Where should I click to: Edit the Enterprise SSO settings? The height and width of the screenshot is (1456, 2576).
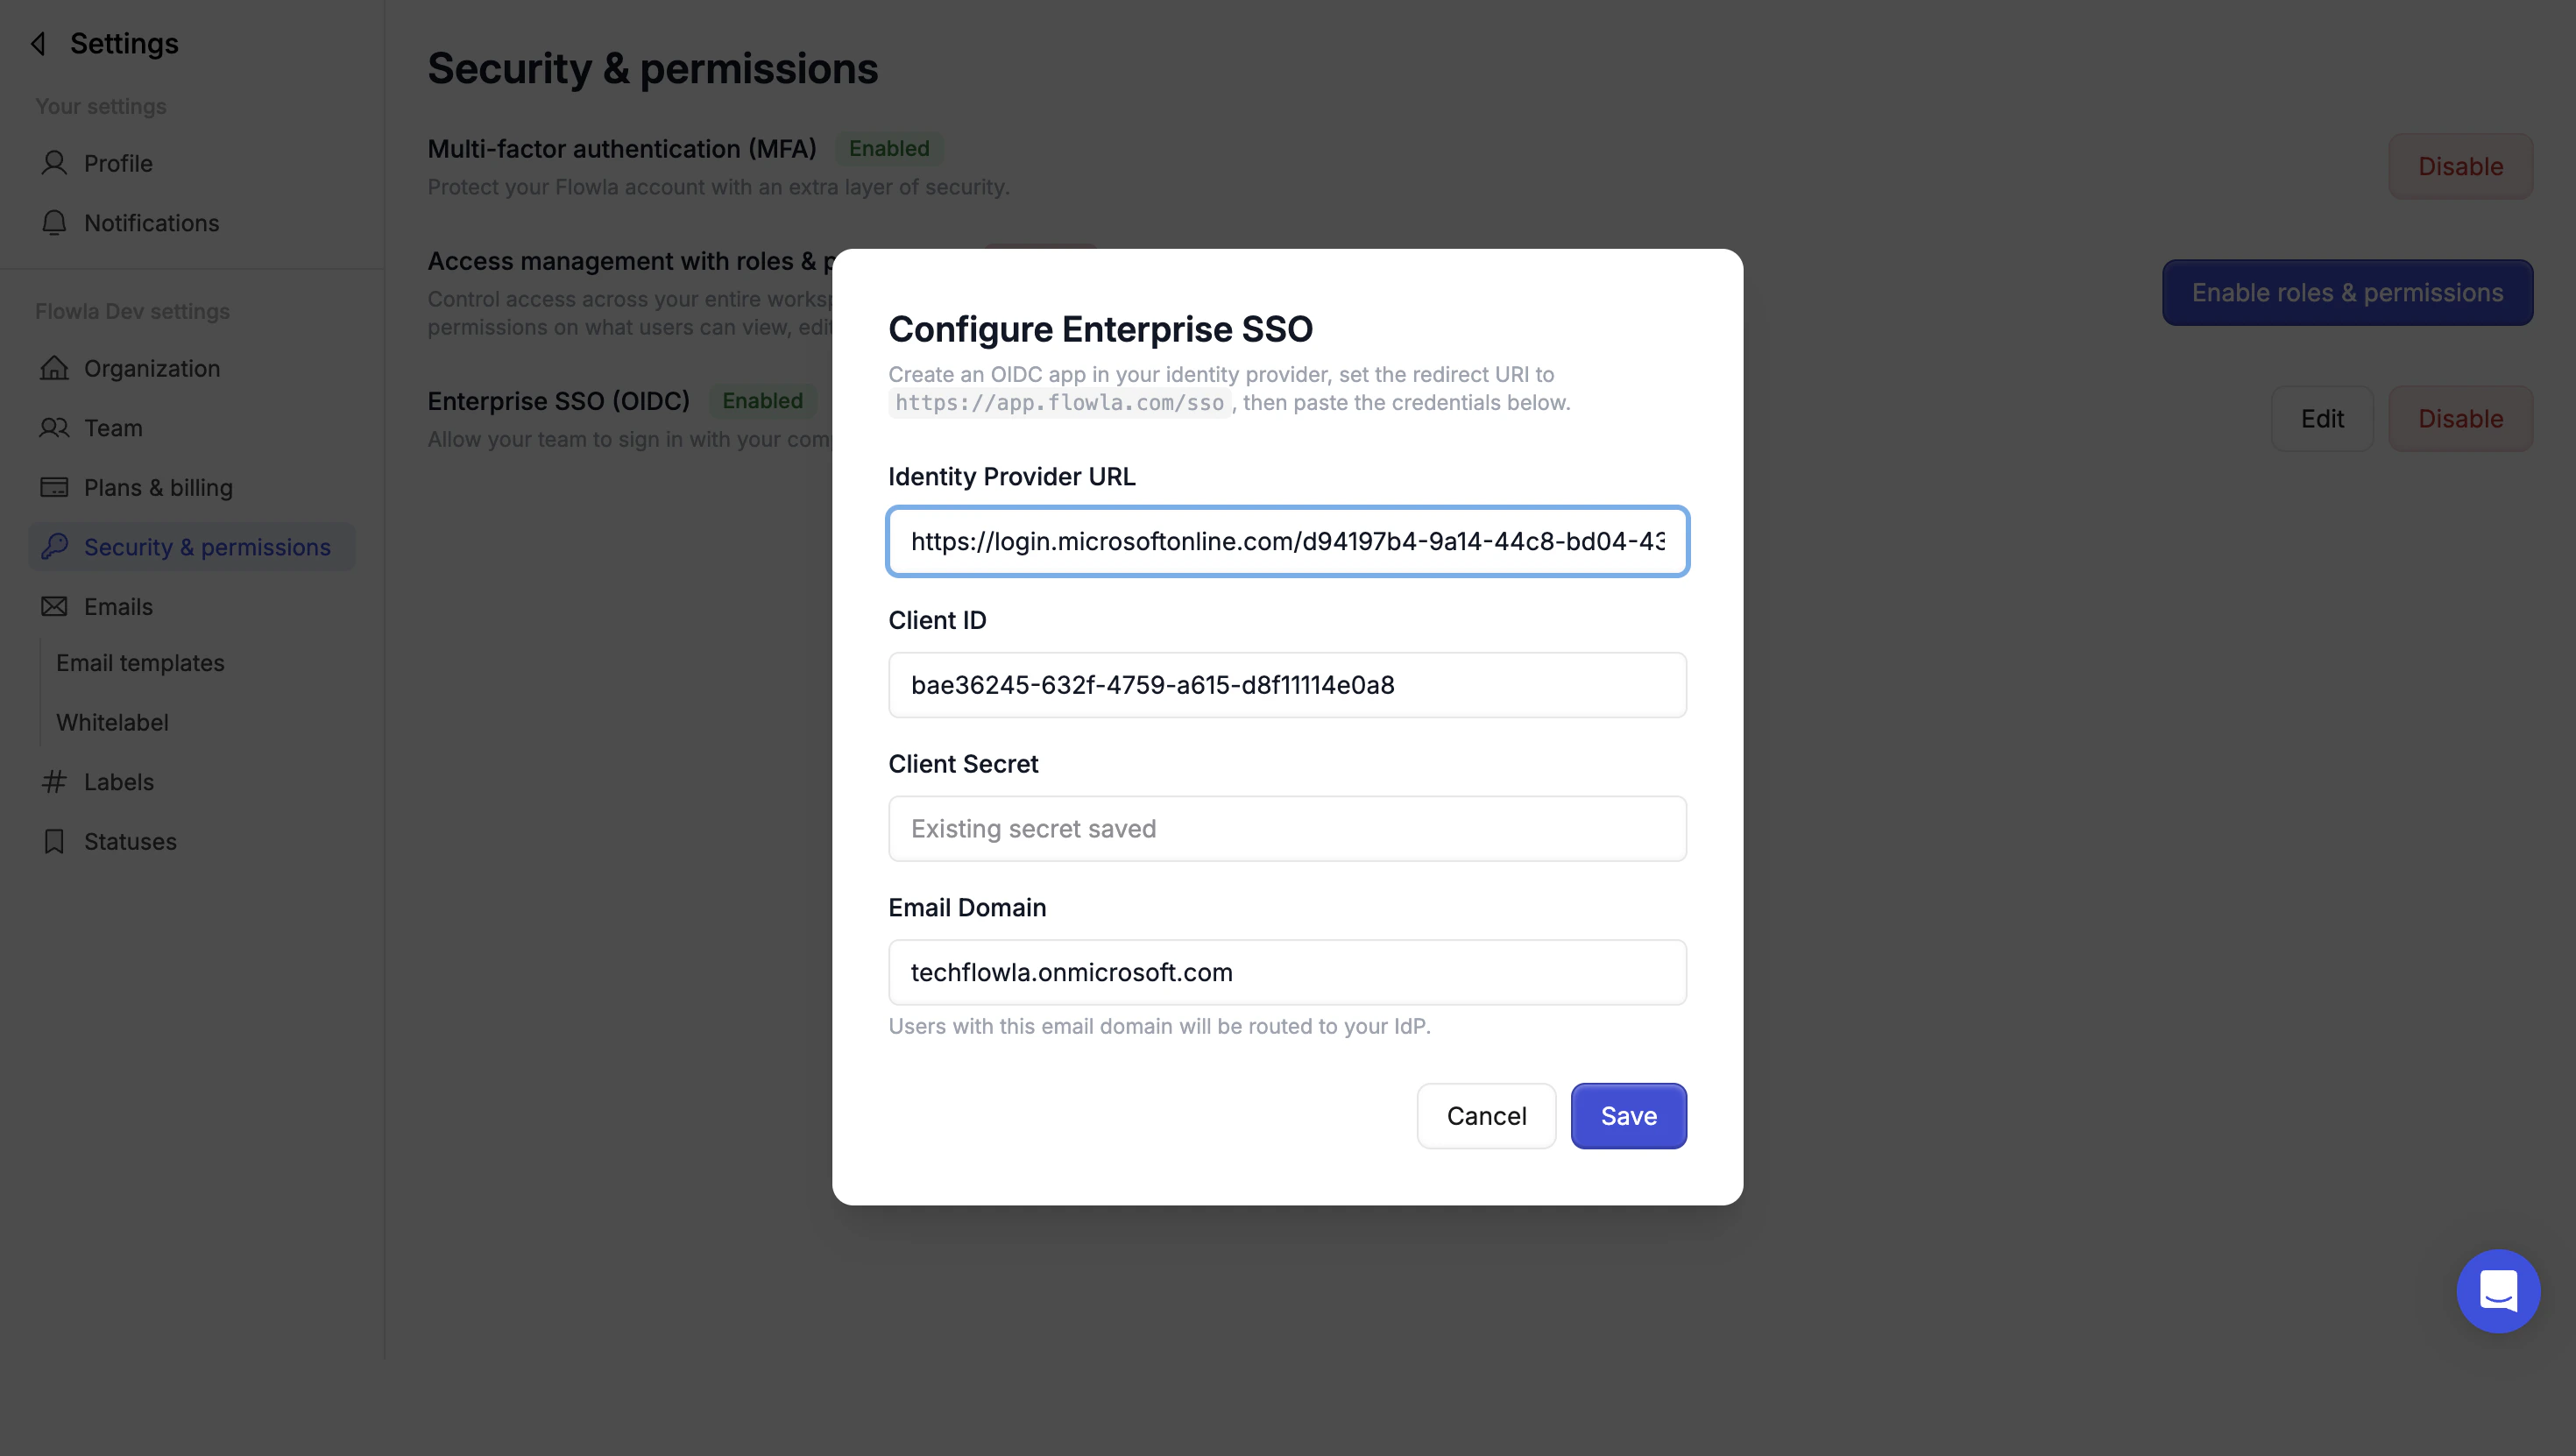coord(2322,418)
